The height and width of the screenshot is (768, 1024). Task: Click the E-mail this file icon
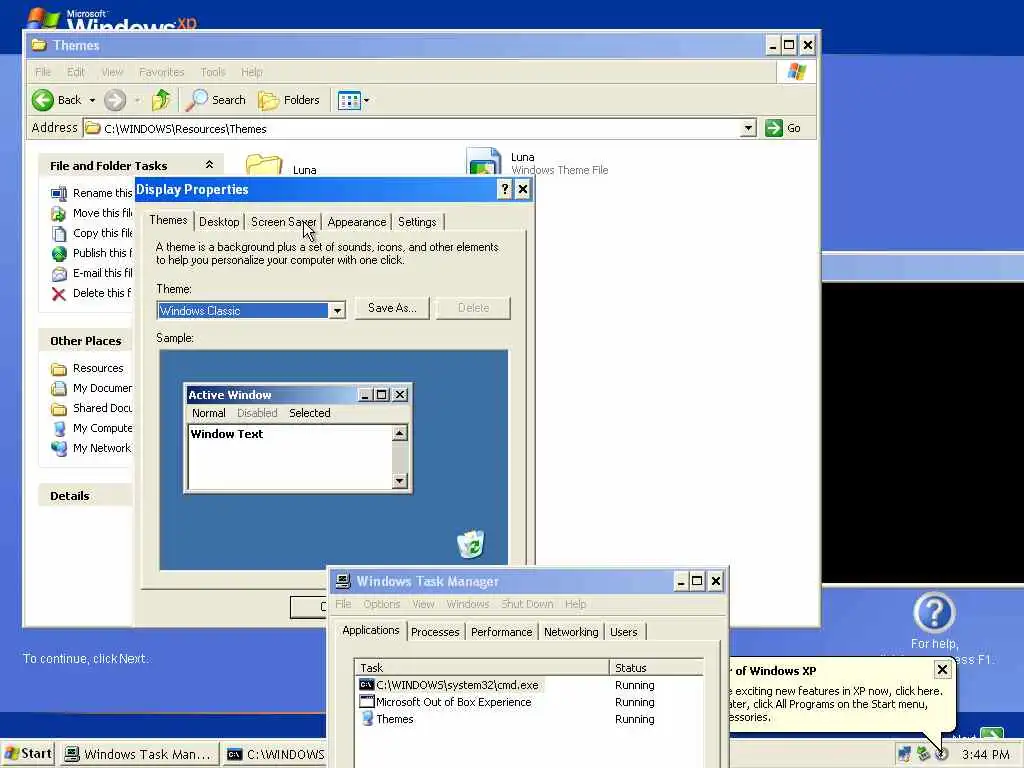tap(59, 274)
